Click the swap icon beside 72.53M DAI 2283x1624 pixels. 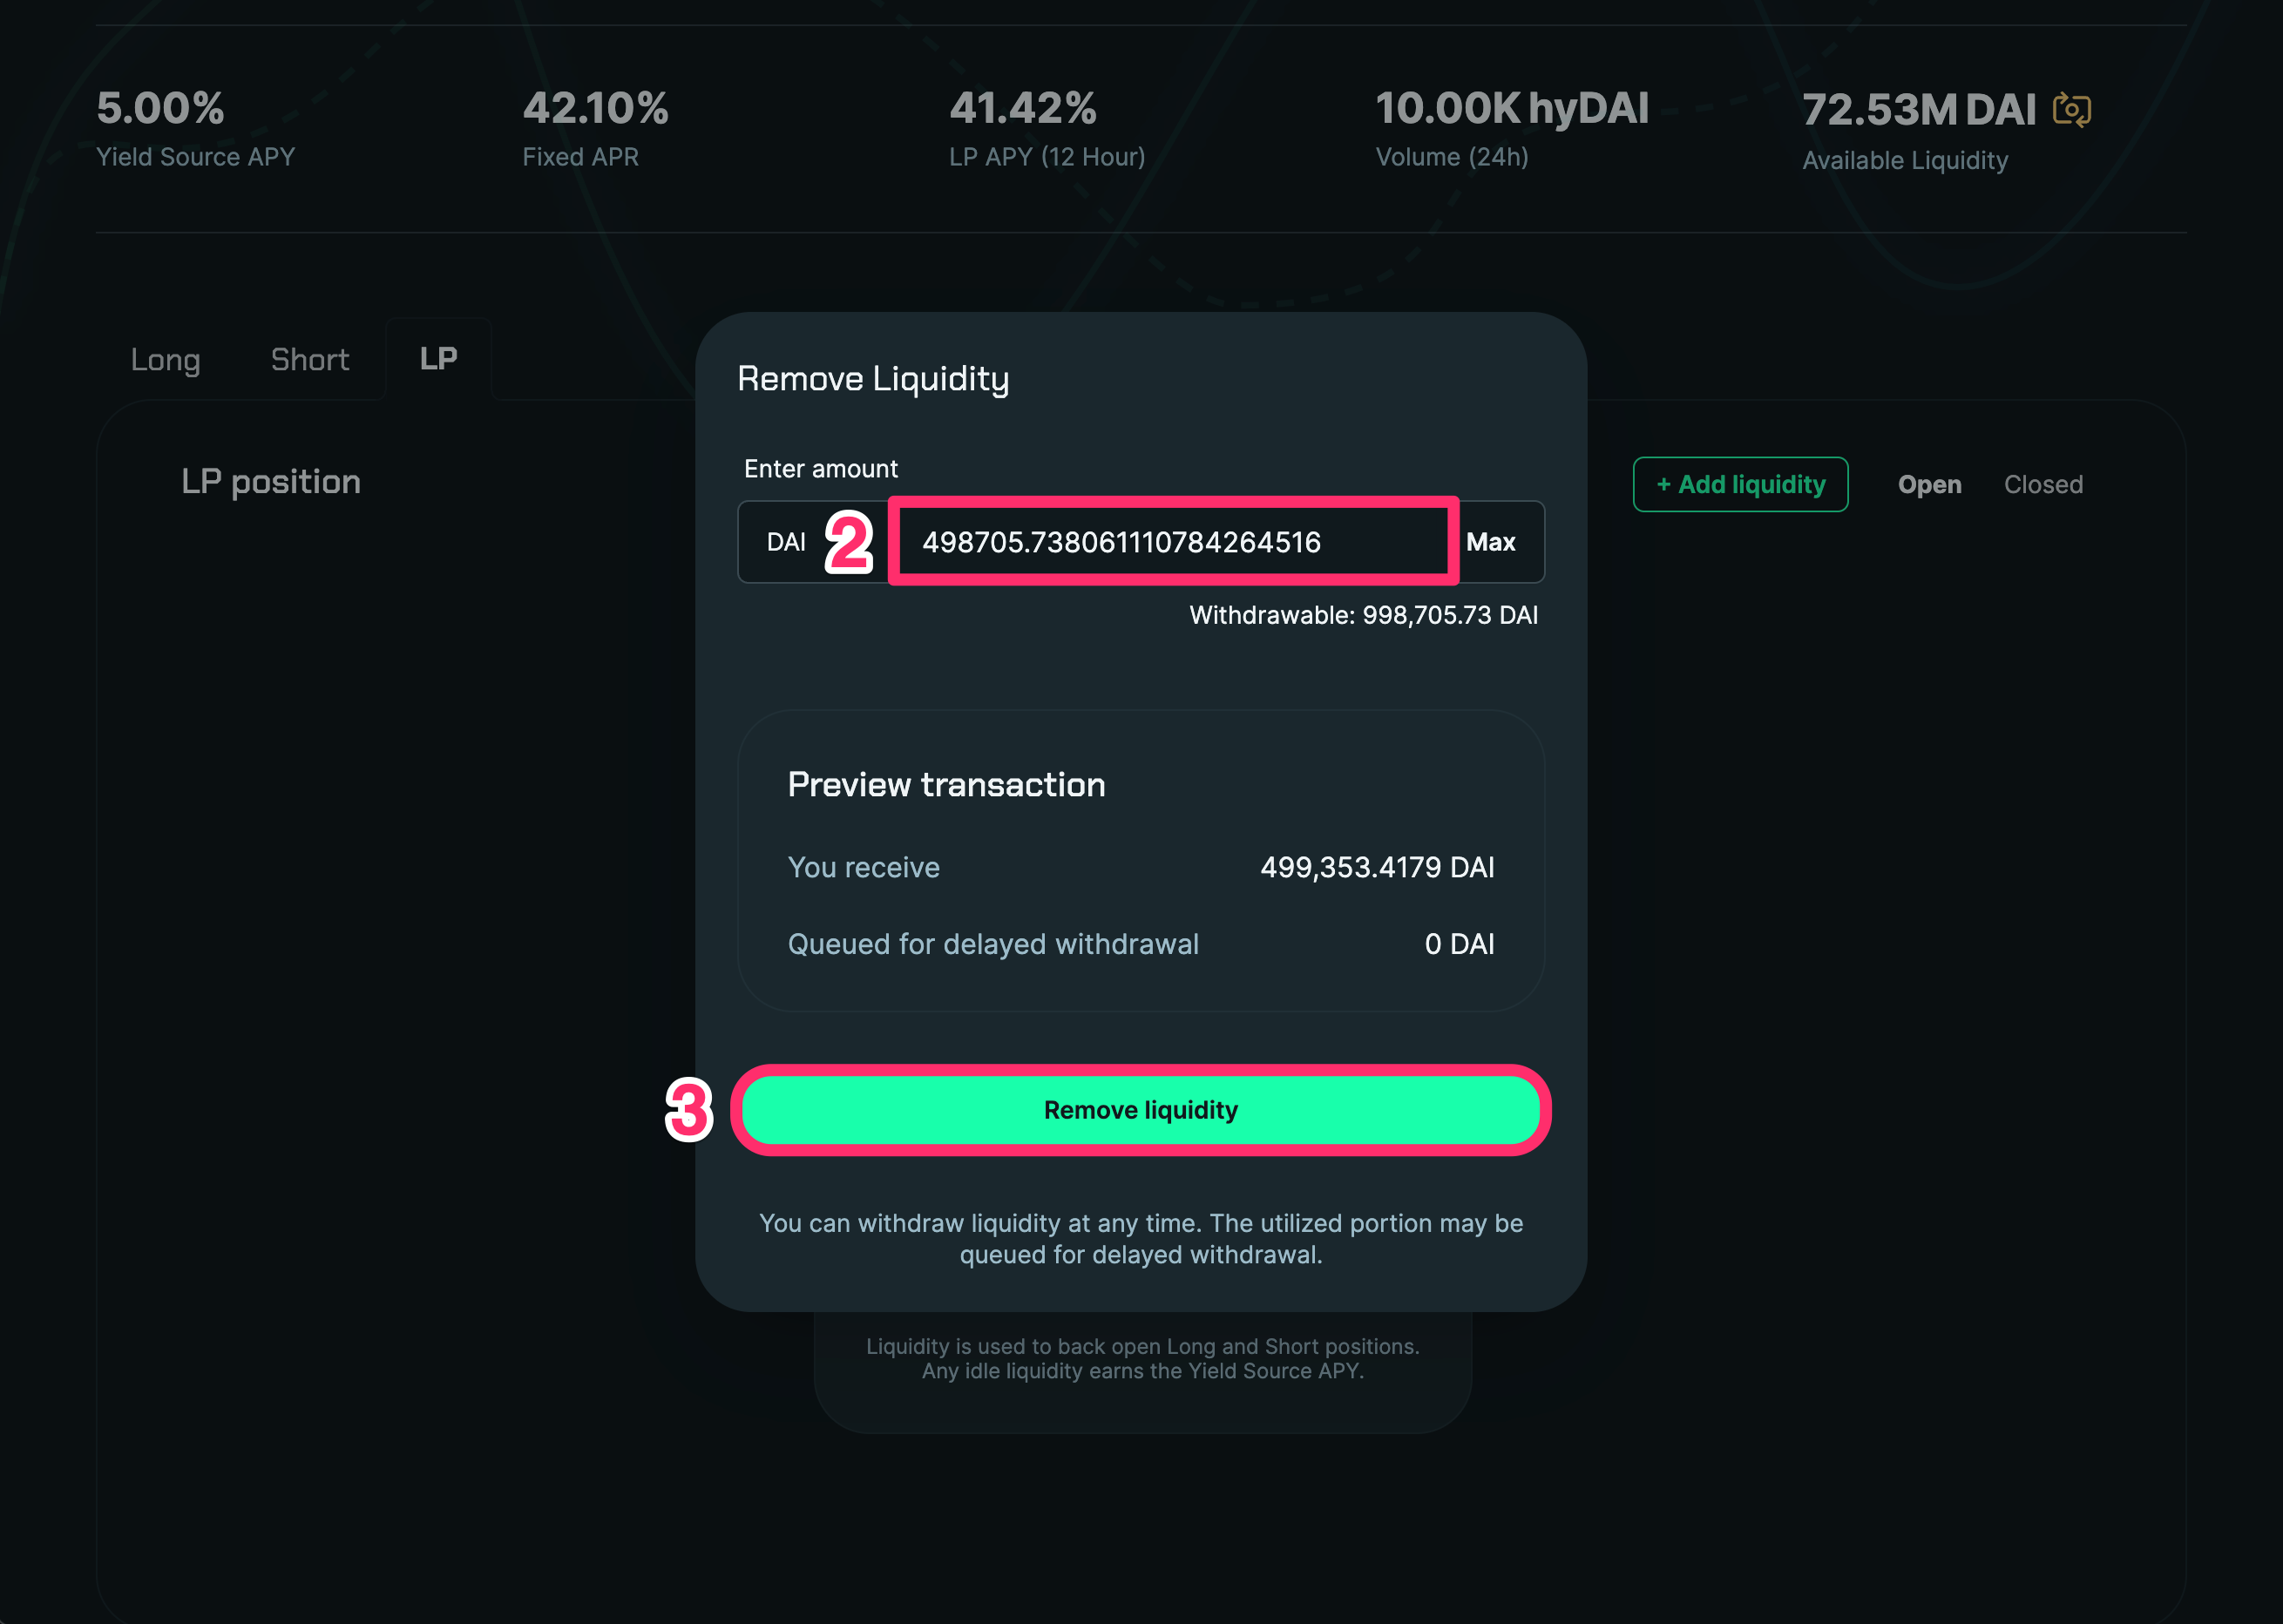click(x=2071, y=109)
